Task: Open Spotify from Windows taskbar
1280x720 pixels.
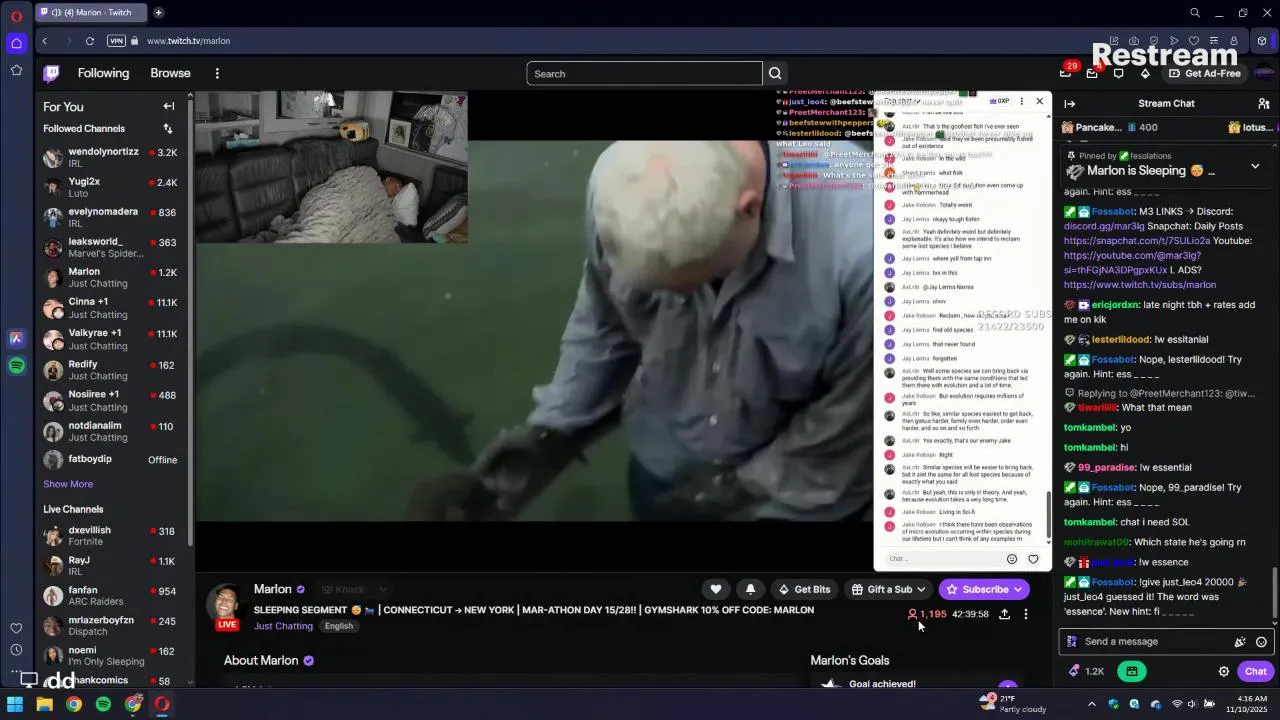Action: (103, 705)
